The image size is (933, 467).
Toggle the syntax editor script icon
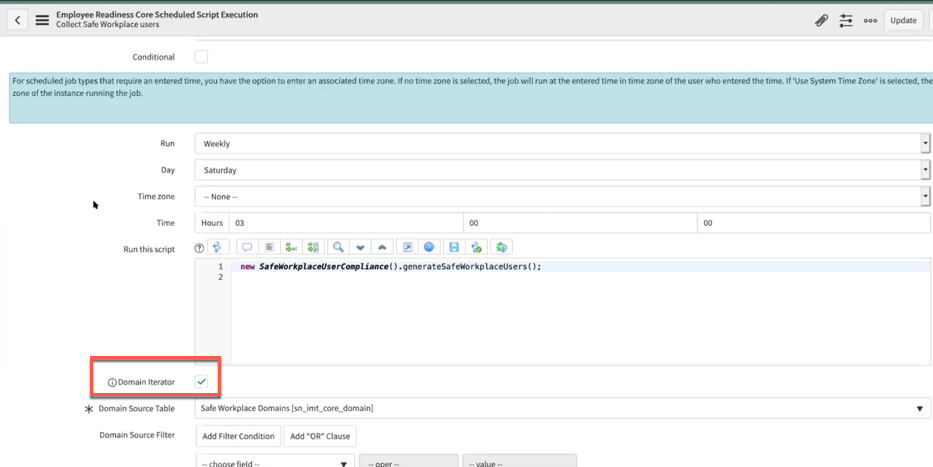click(x=218, y=247)
